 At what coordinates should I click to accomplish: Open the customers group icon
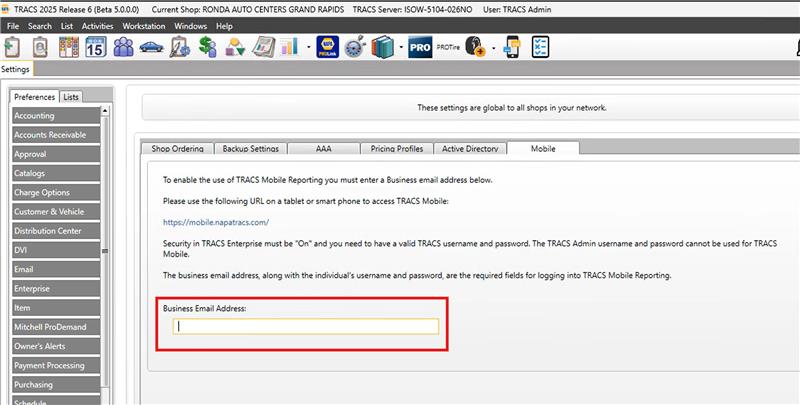pyautogui.click(x=123, y=47)
